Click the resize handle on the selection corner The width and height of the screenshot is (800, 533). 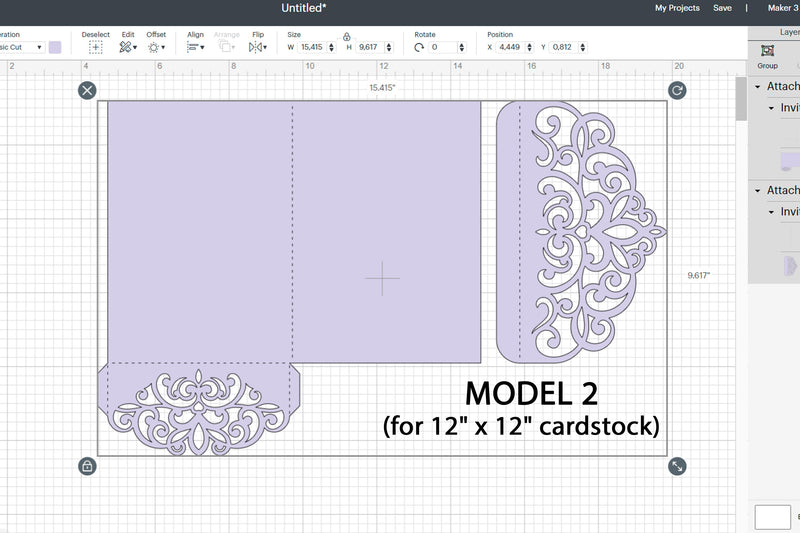677,466
